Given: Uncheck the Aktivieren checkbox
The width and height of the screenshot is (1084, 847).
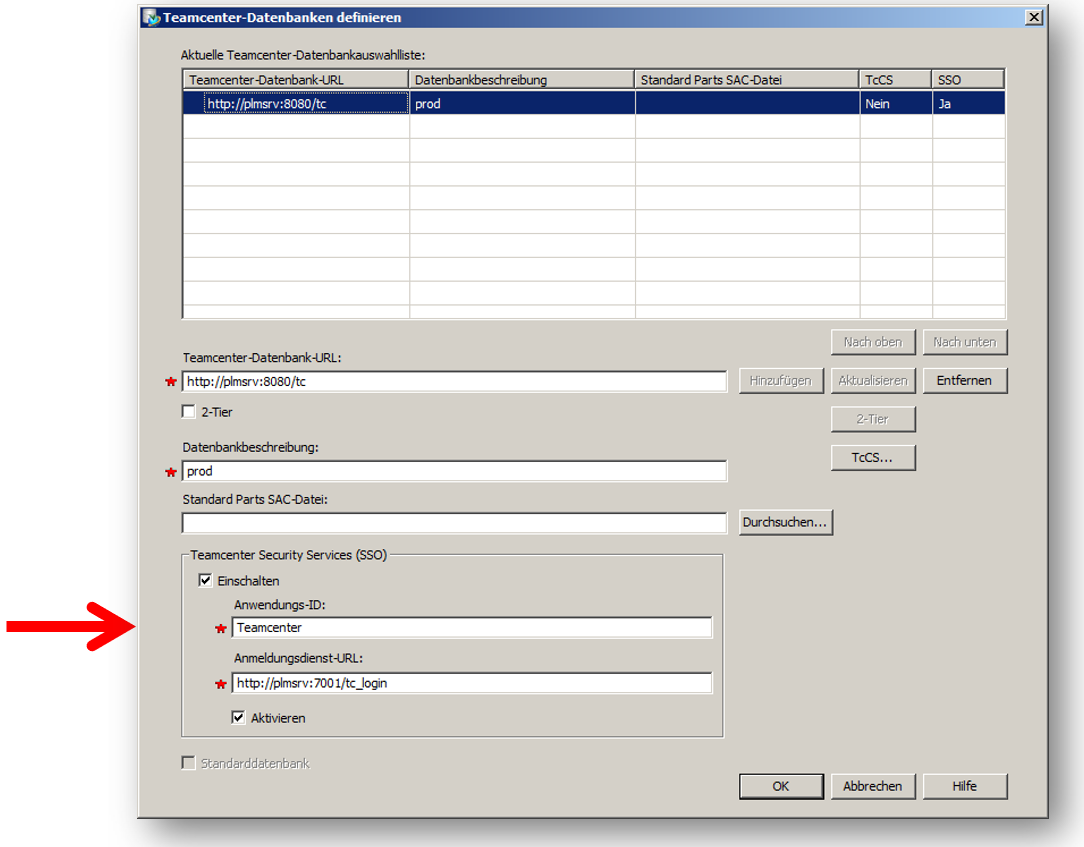Looking at the screenshot, I should coord(238,717).
